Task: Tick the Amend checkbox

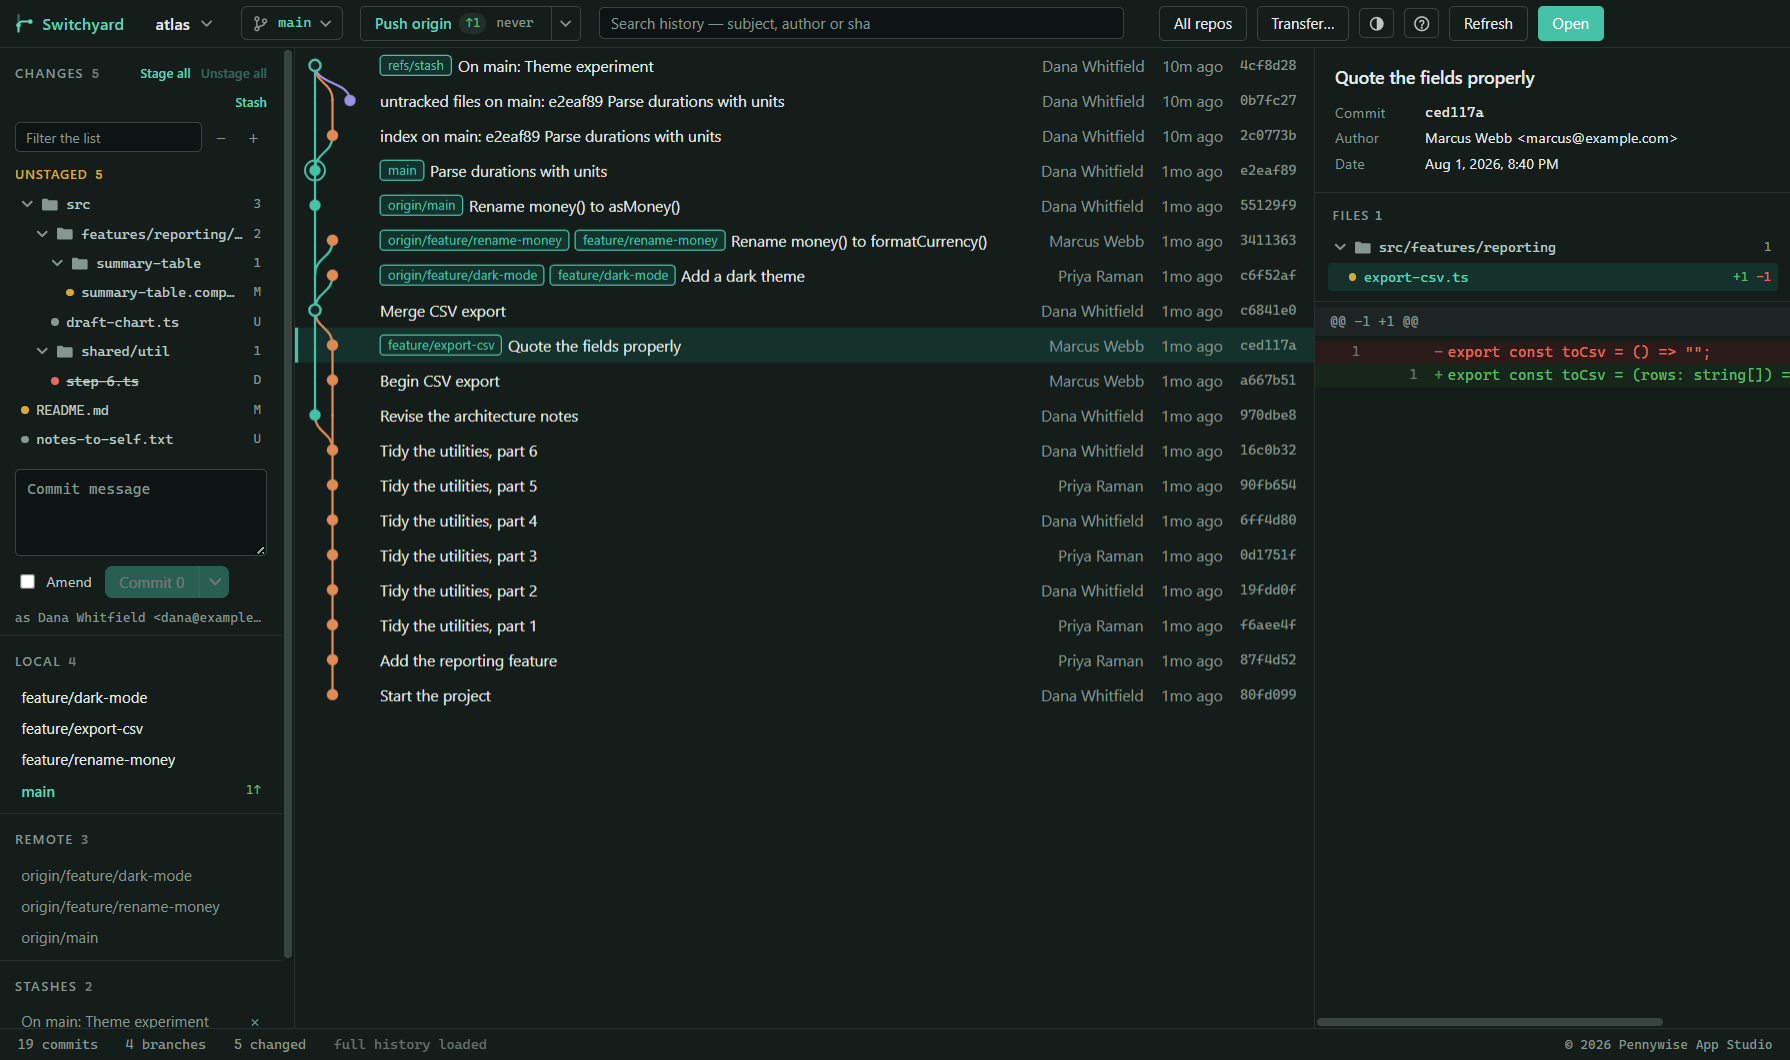Action: pyautogui.click(x=28, y=582)
